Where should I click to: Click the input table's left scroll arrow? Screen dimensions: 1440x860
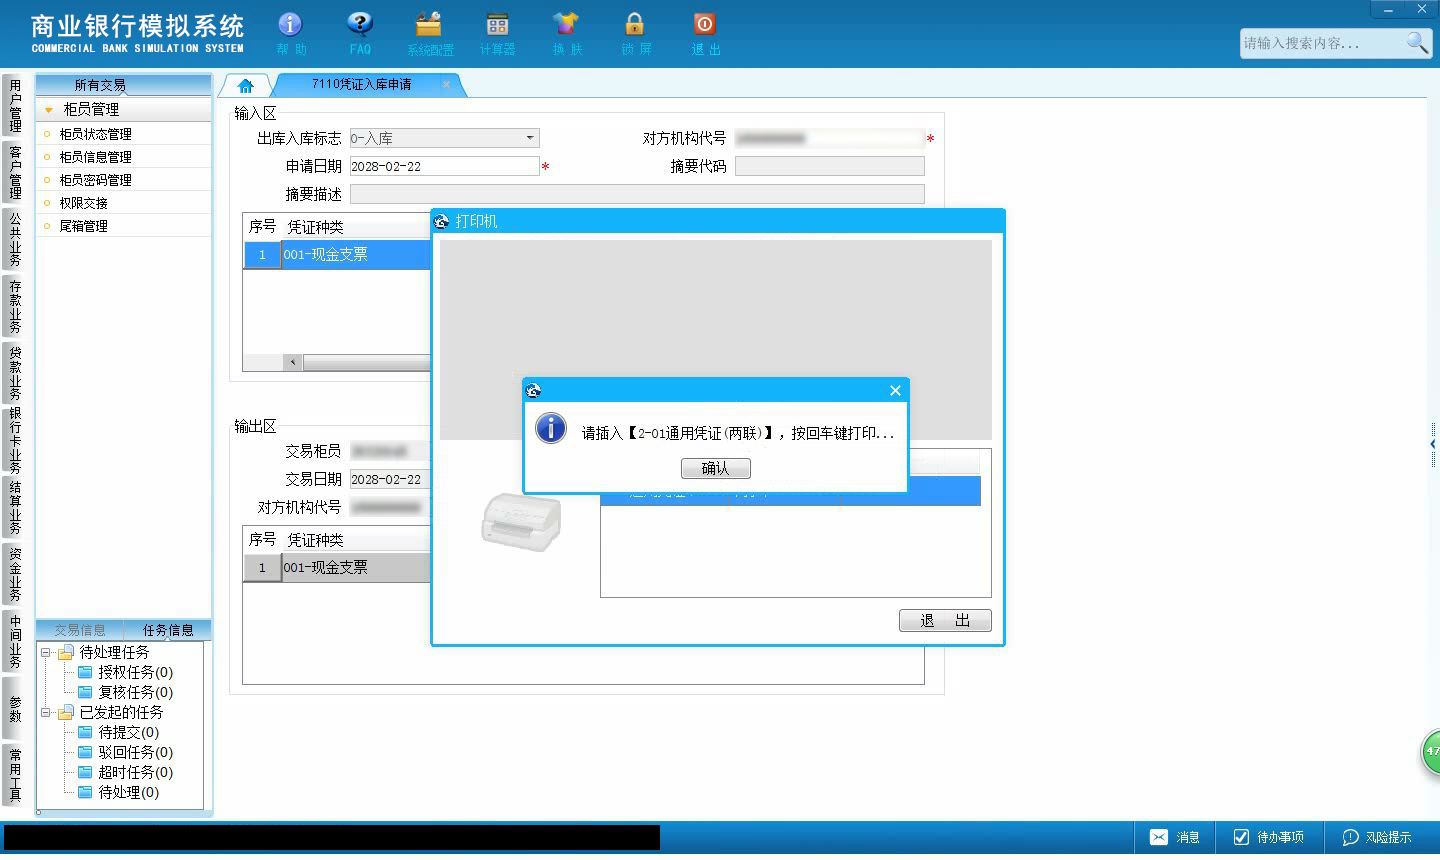[293, 362]
